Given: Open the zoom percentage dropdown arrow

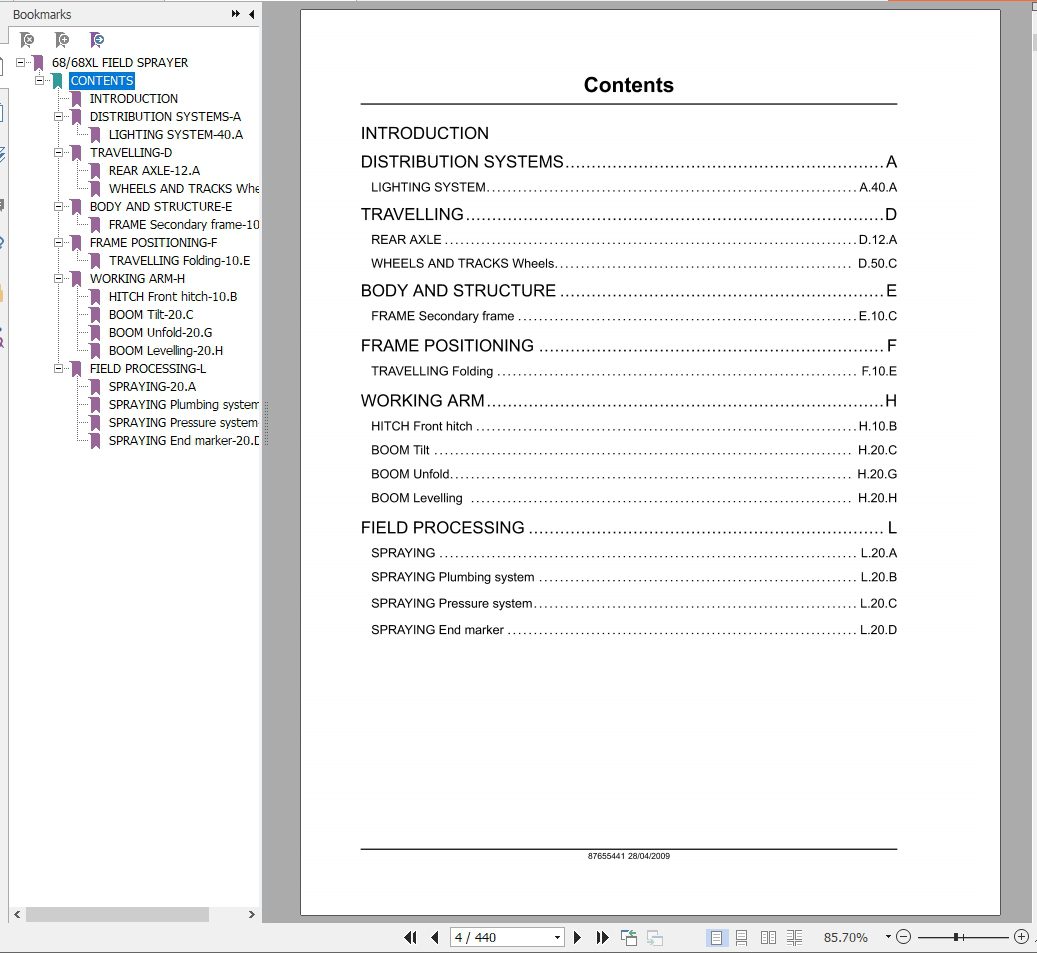Looking at the screenshot, I should [888, 936].
